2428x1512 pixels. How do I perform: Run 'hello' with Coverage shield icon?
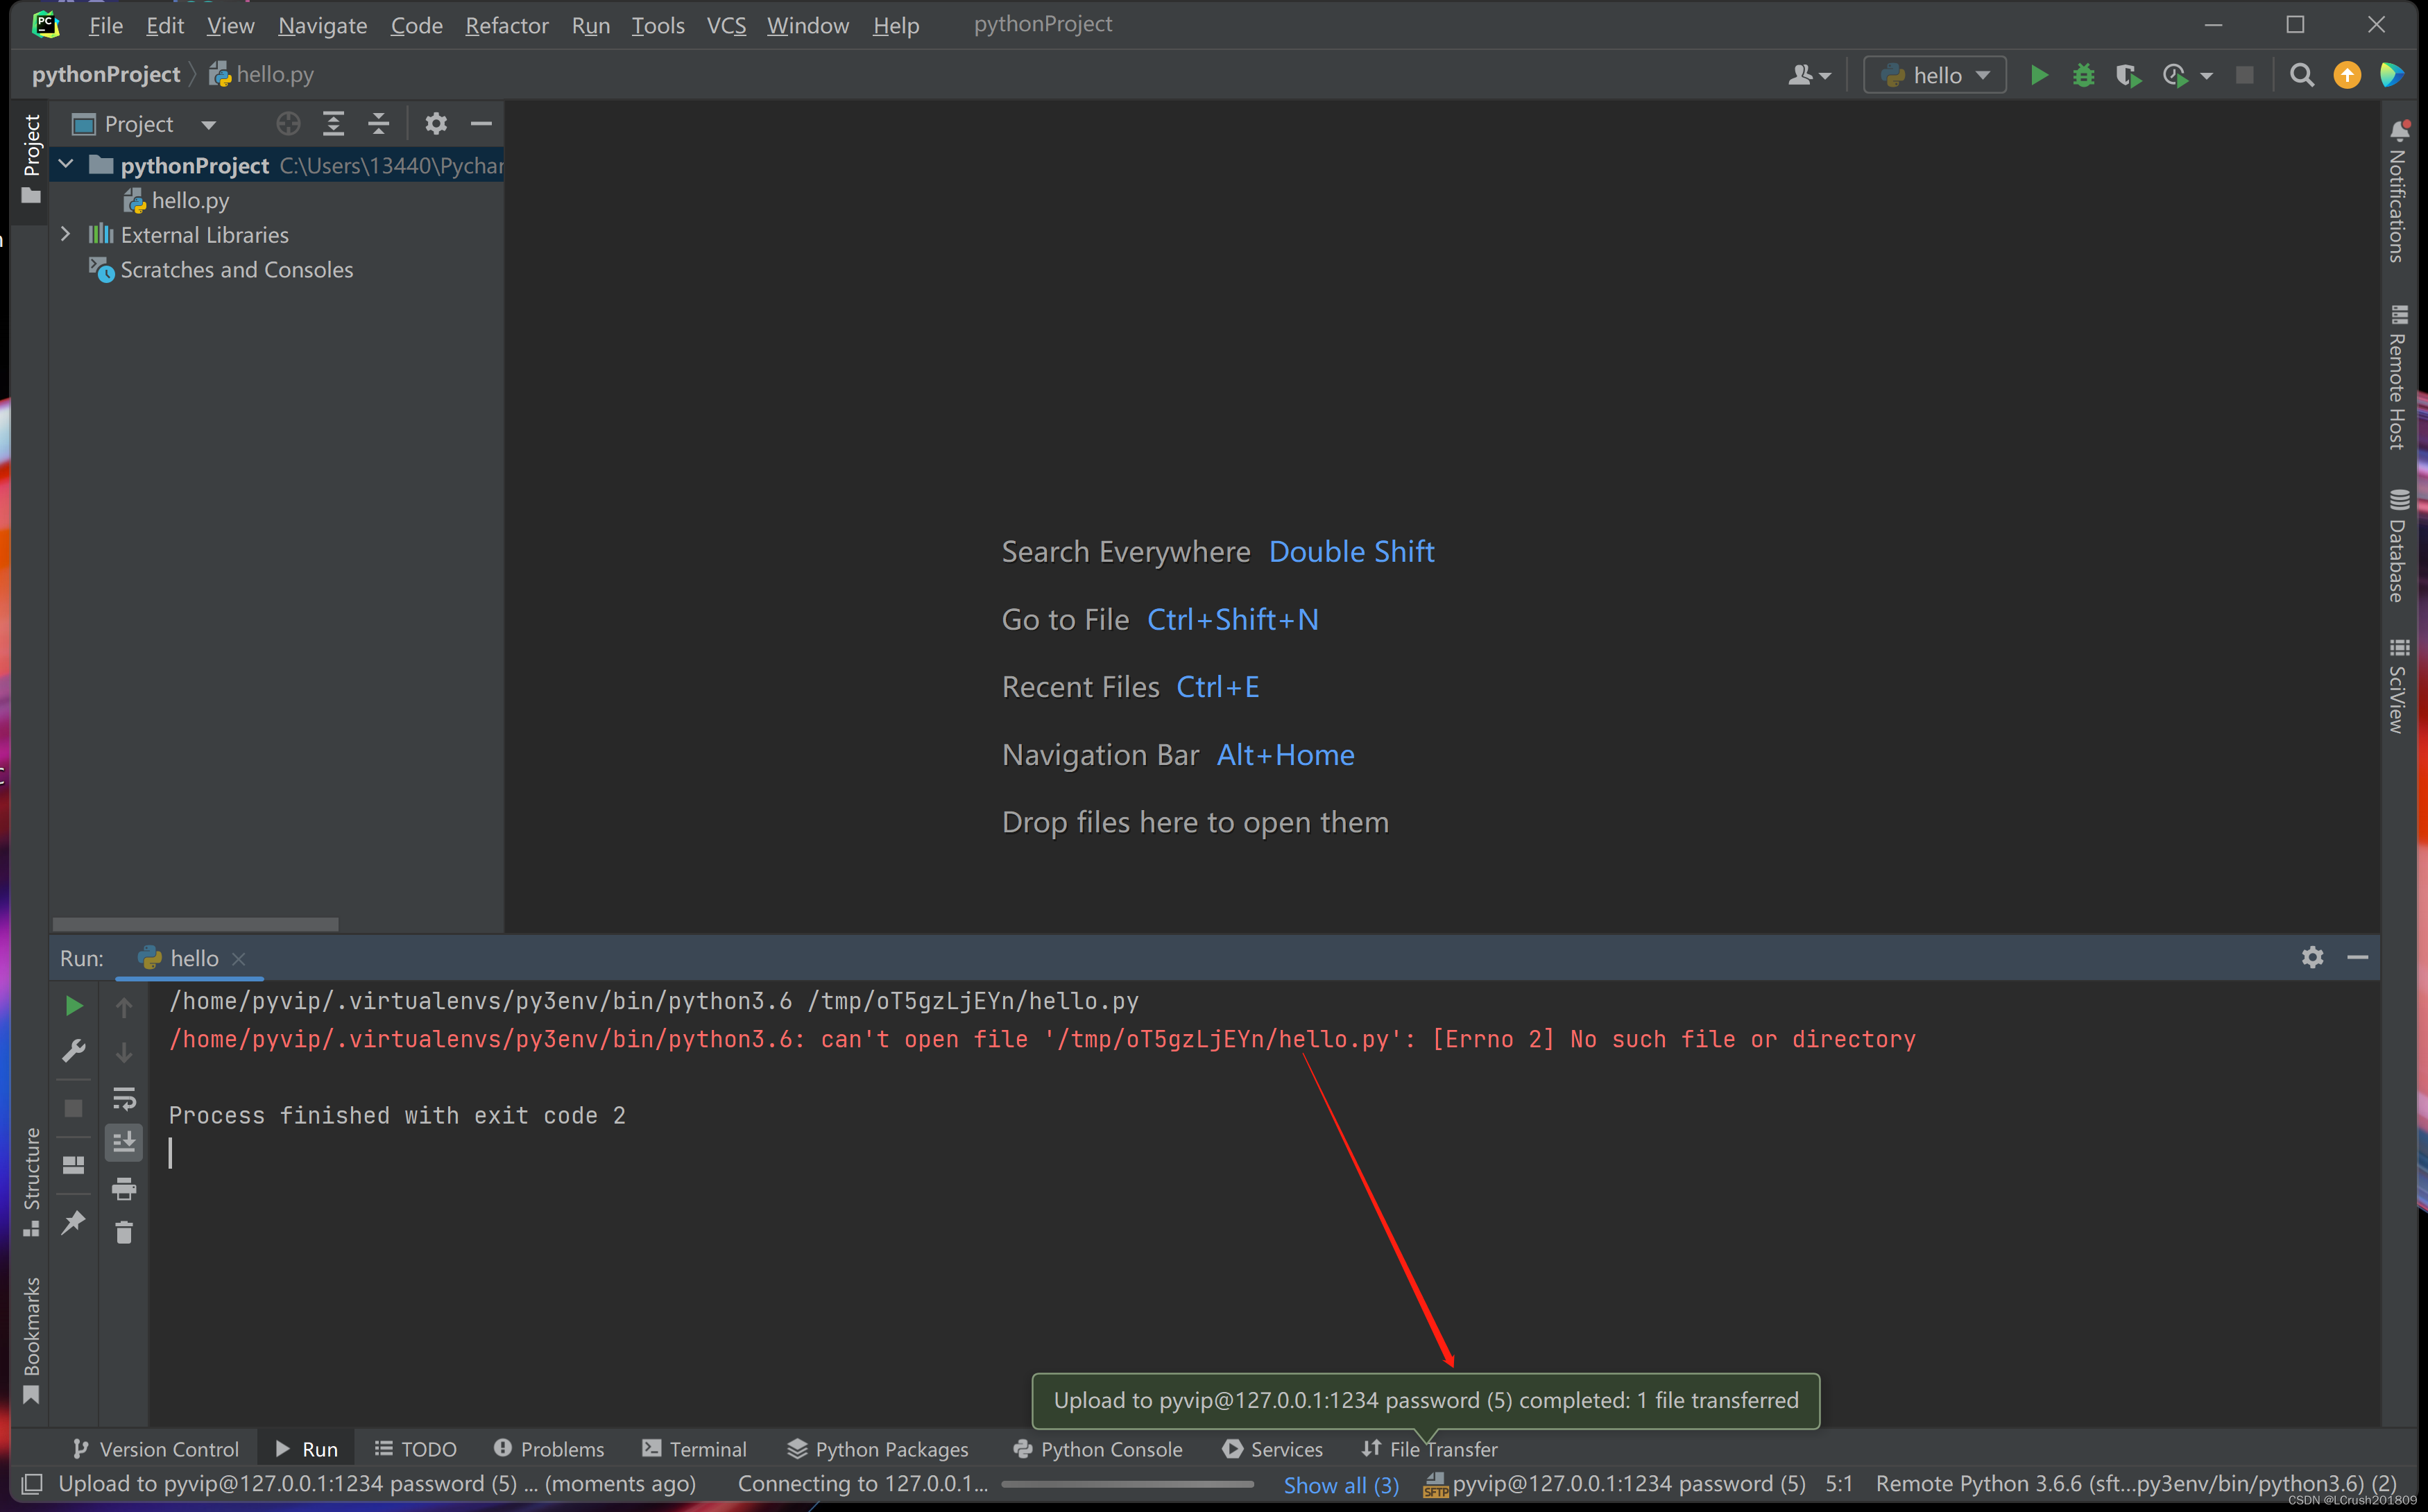click(2128, 74)
